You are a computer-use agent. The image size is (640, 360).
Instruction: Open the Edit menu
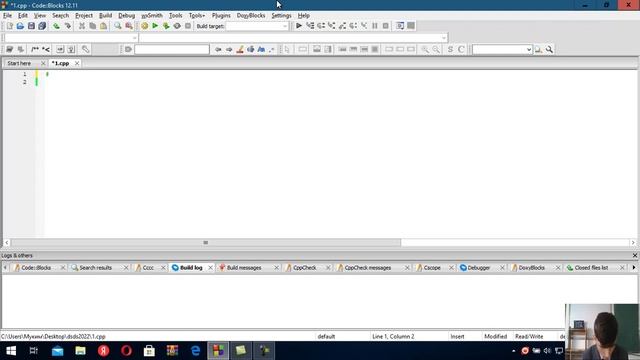[23, 16]
